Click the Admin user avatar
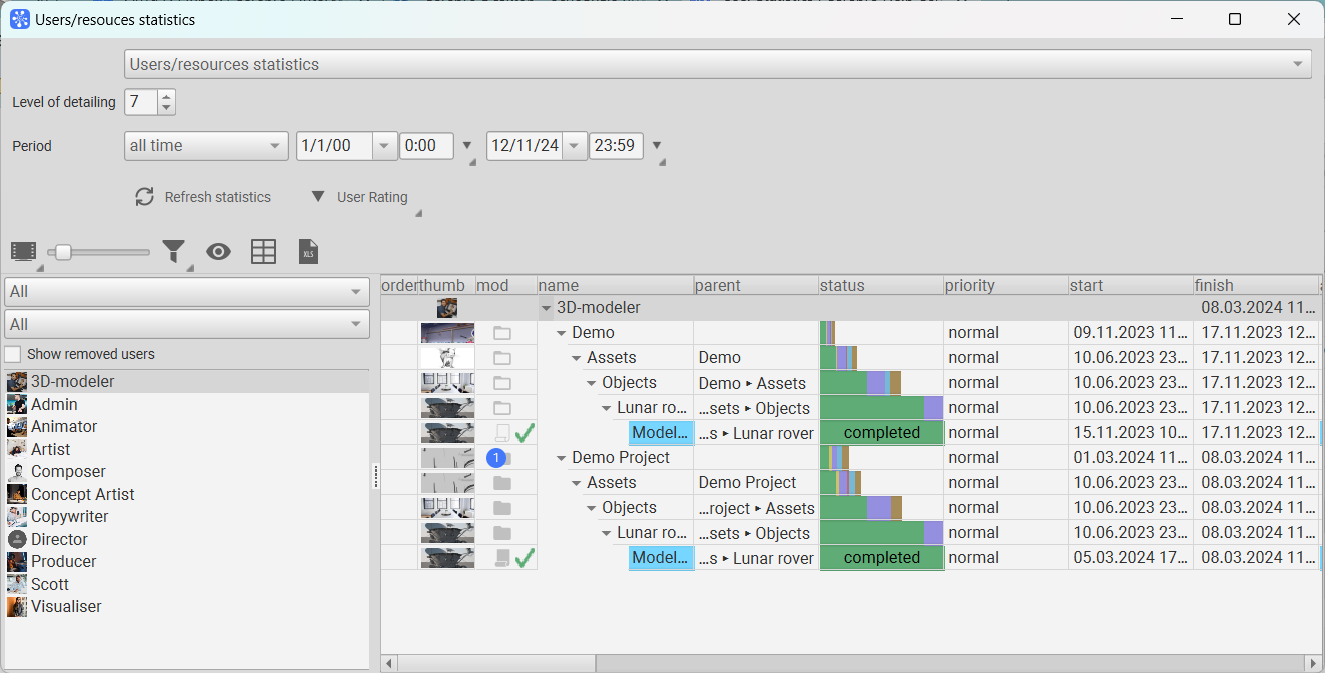 (16, 404)
